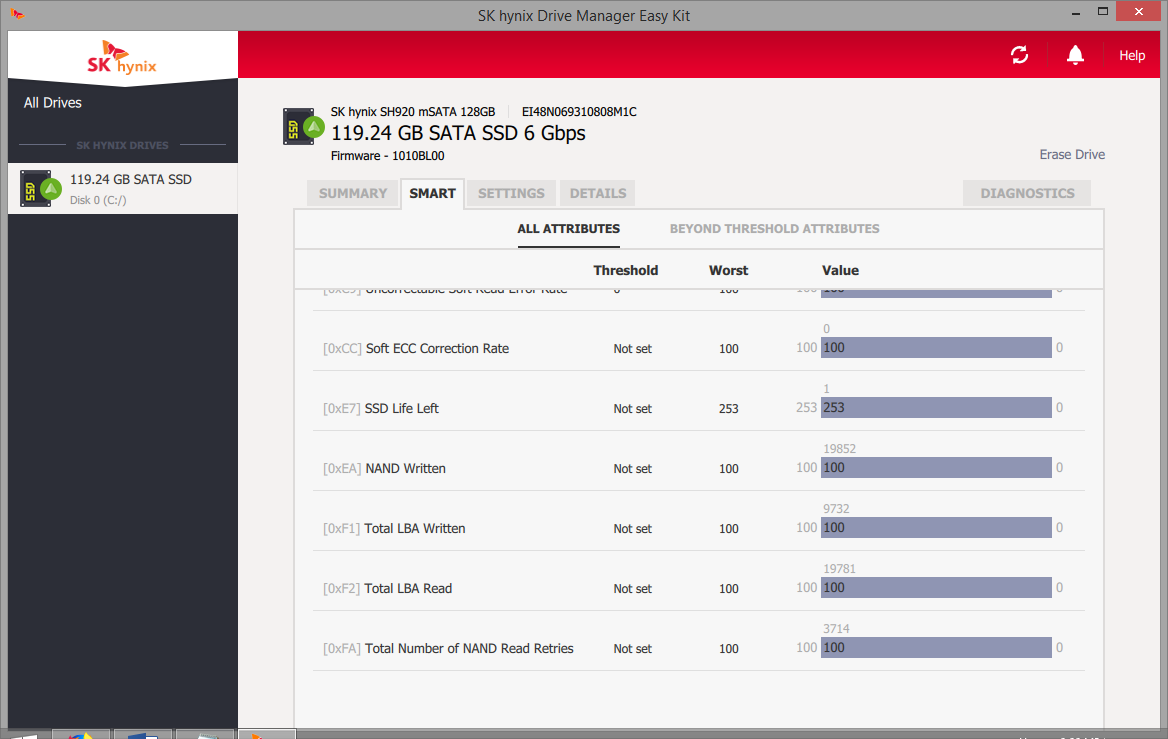The image size is (1168, 739).
Task: Click Firmware - 1010BL00 text
Action: point(387,156)
